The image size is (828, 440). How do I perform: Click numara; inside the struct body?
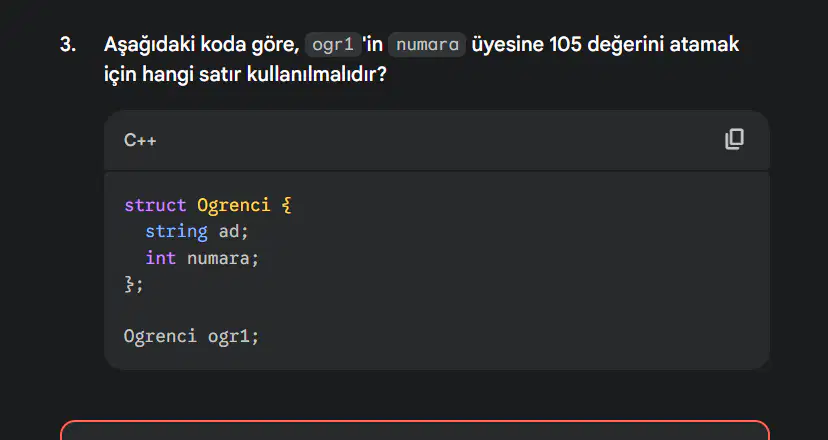pyautogui.click(x=223, y=258)
